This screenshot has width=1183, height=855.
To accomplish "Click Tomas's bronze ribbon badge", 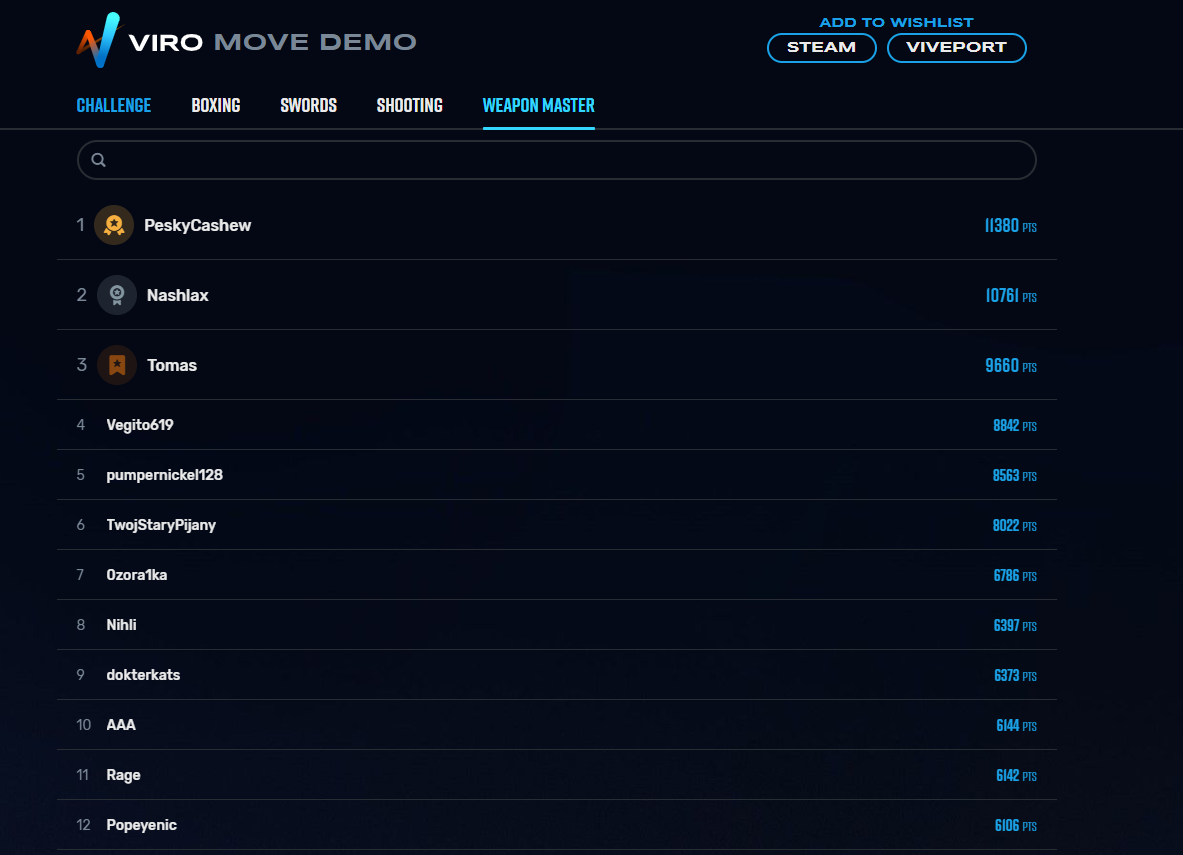I will click(117, 365).
